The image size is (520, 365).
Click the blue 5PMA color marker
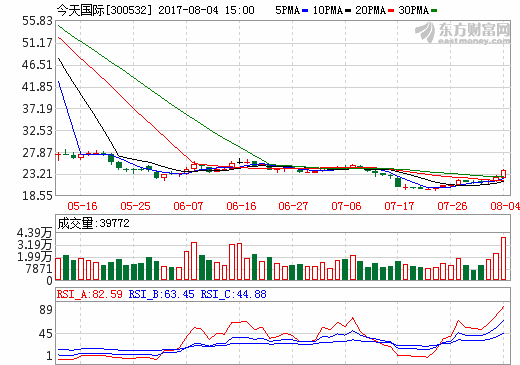pos(305,11)
